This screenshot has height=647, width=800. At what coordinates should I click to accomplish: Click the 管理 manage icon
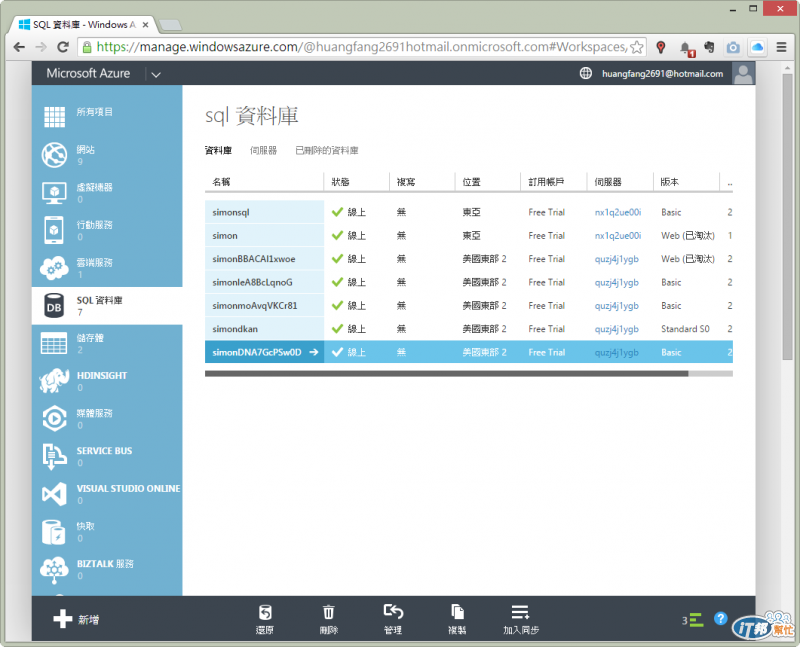(393, 611)
